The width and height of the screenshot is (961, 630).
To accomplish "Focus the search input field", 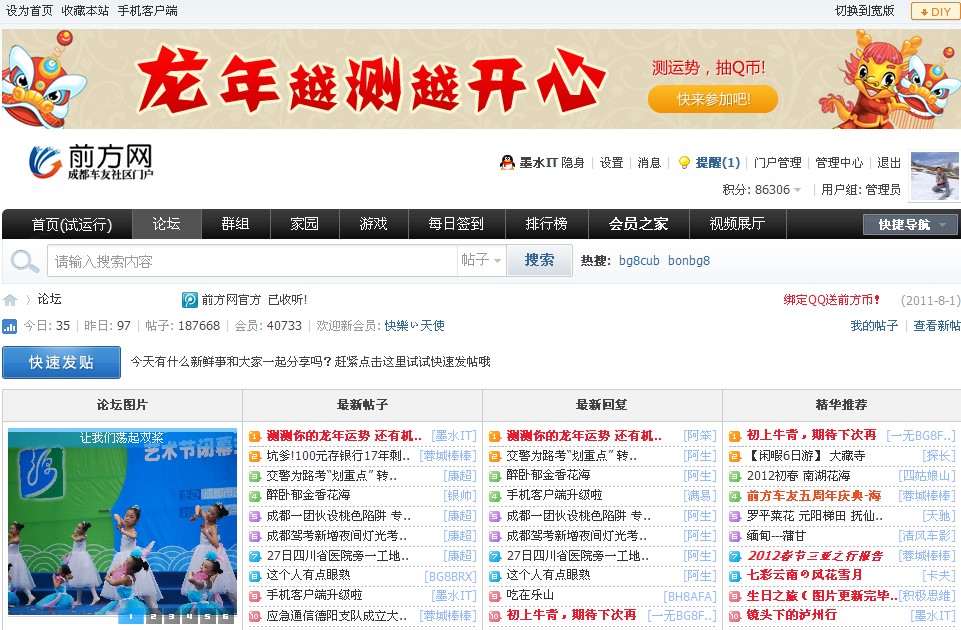I will pyautogui.click(x=252, y=261).
